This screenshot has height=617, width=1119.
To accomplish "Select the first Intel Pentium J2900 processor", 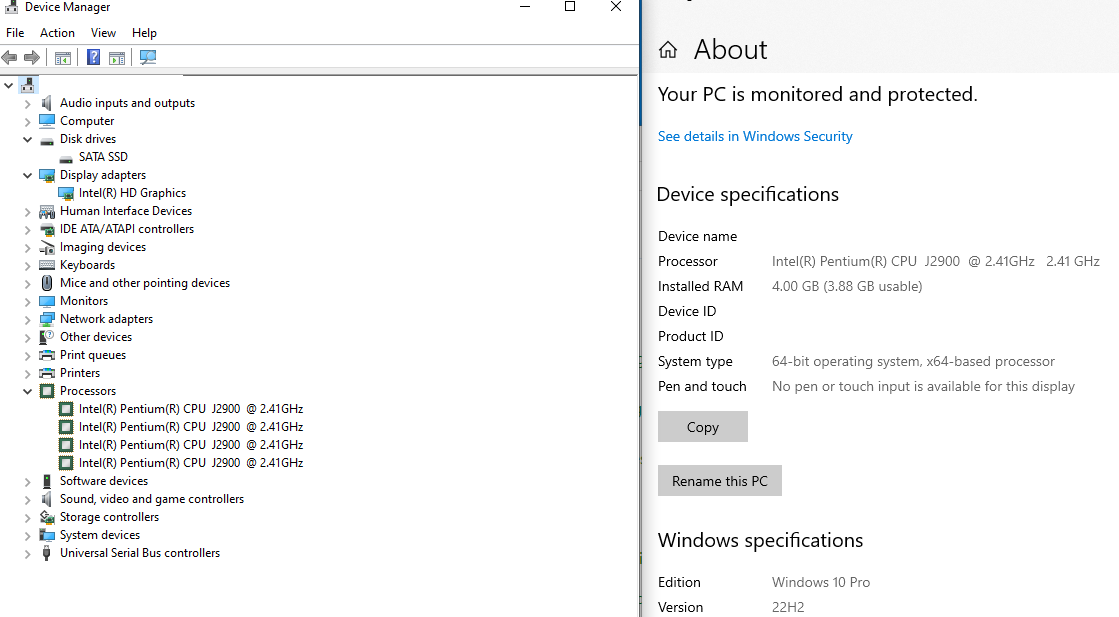I will (190, 409).
